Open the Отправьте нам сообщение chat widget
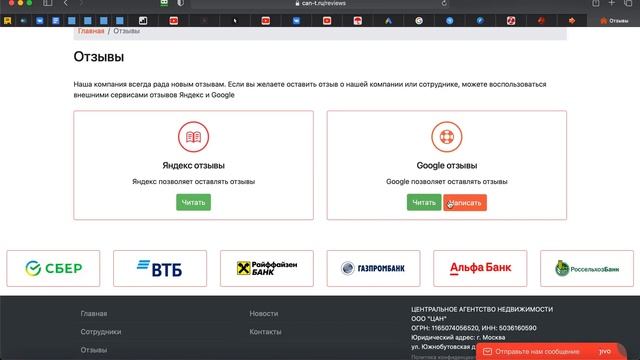Viewport: 640px width, 360px height. pyautogui.click(x=551, y=351)
